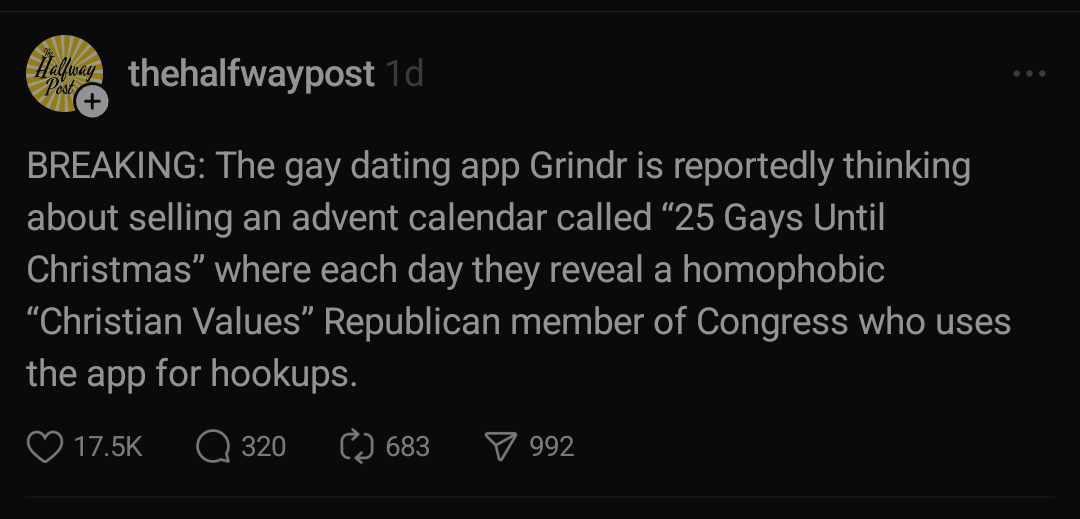
Task: Like the post with the heart icon
Action: (45, 447)
